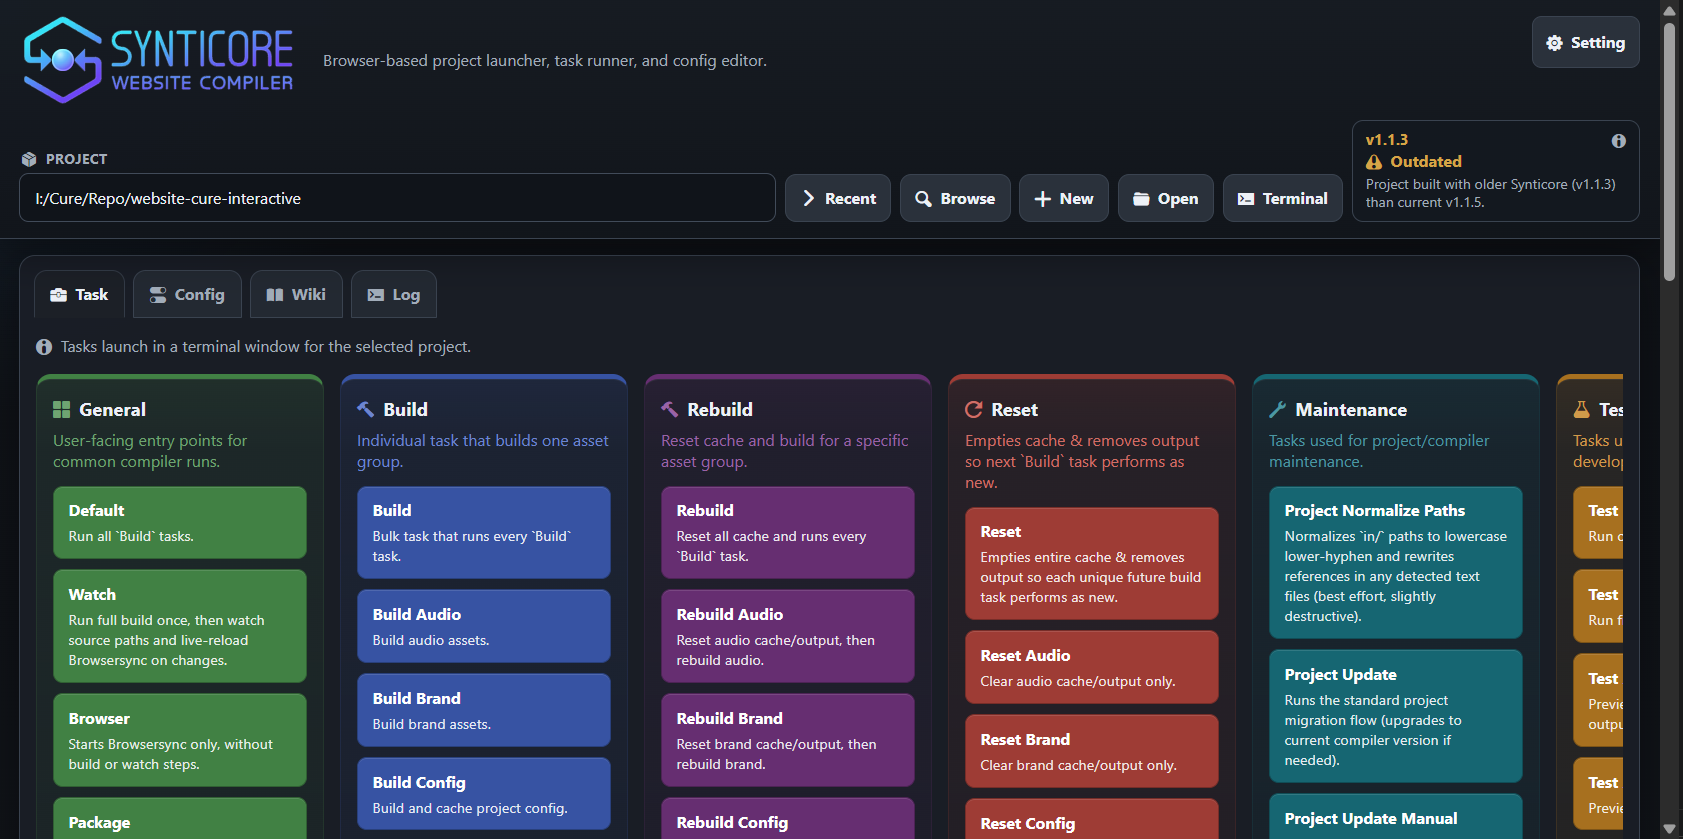The width and height of the screenshot is (1683, 839).
Task: Switch to the Config tab
Action: (187, 295)
